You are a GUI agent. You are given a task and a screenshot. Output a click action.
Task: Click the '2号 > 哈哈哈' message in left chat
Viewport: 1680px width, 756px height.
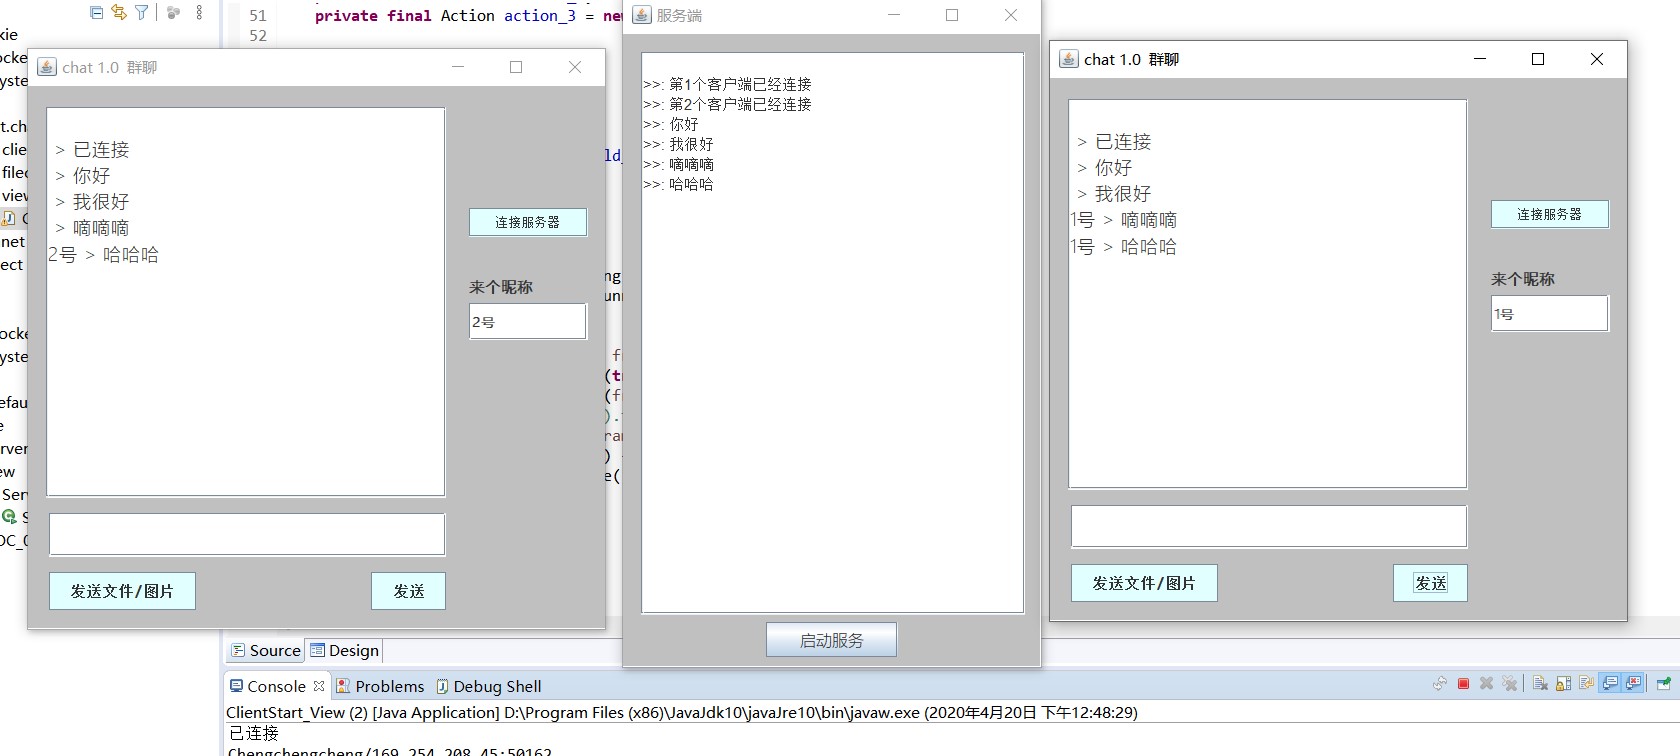104,255
